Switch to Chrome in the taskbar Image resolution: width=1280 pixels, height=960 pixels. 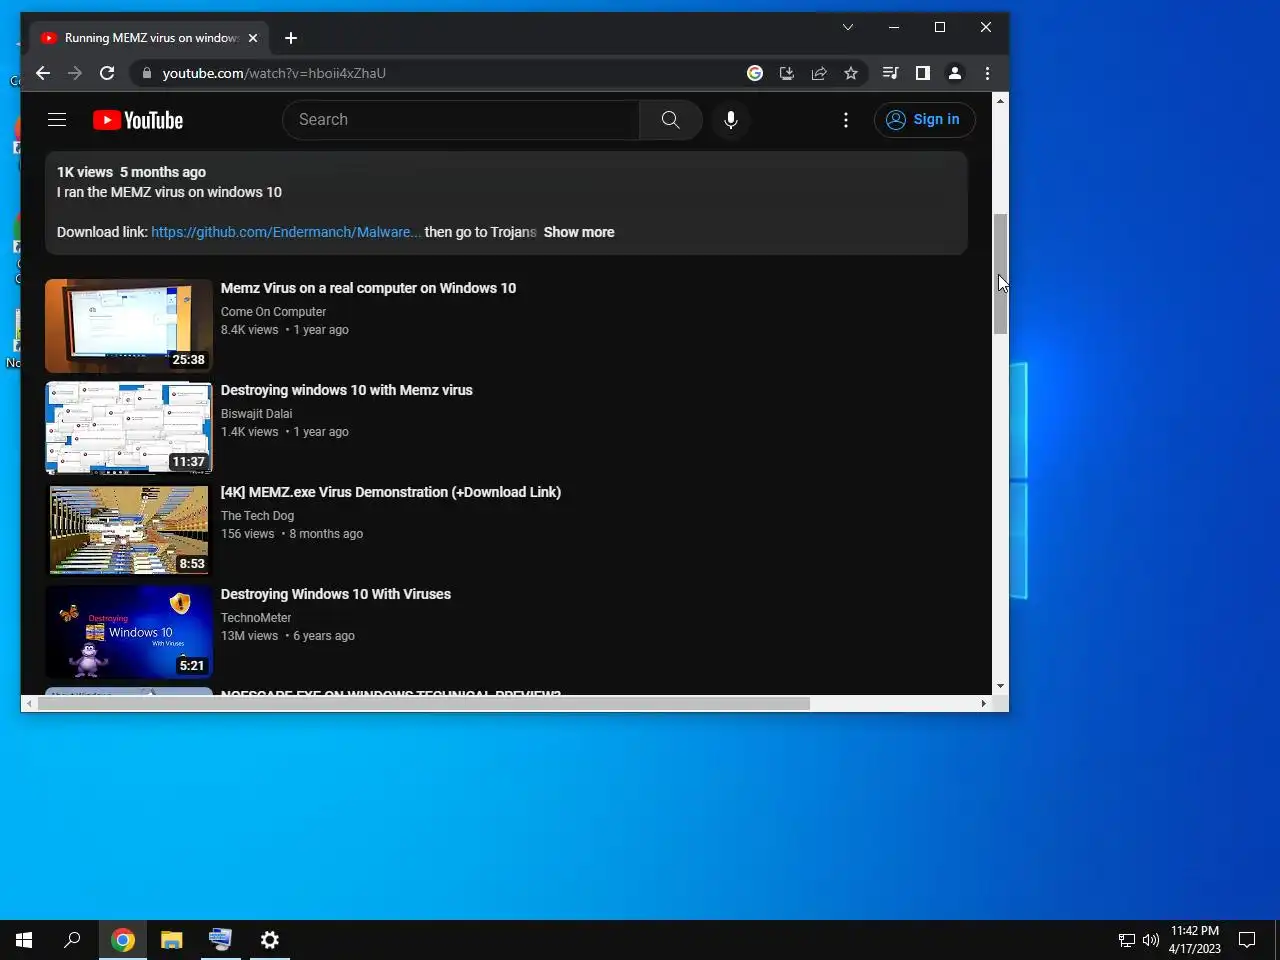123,940
